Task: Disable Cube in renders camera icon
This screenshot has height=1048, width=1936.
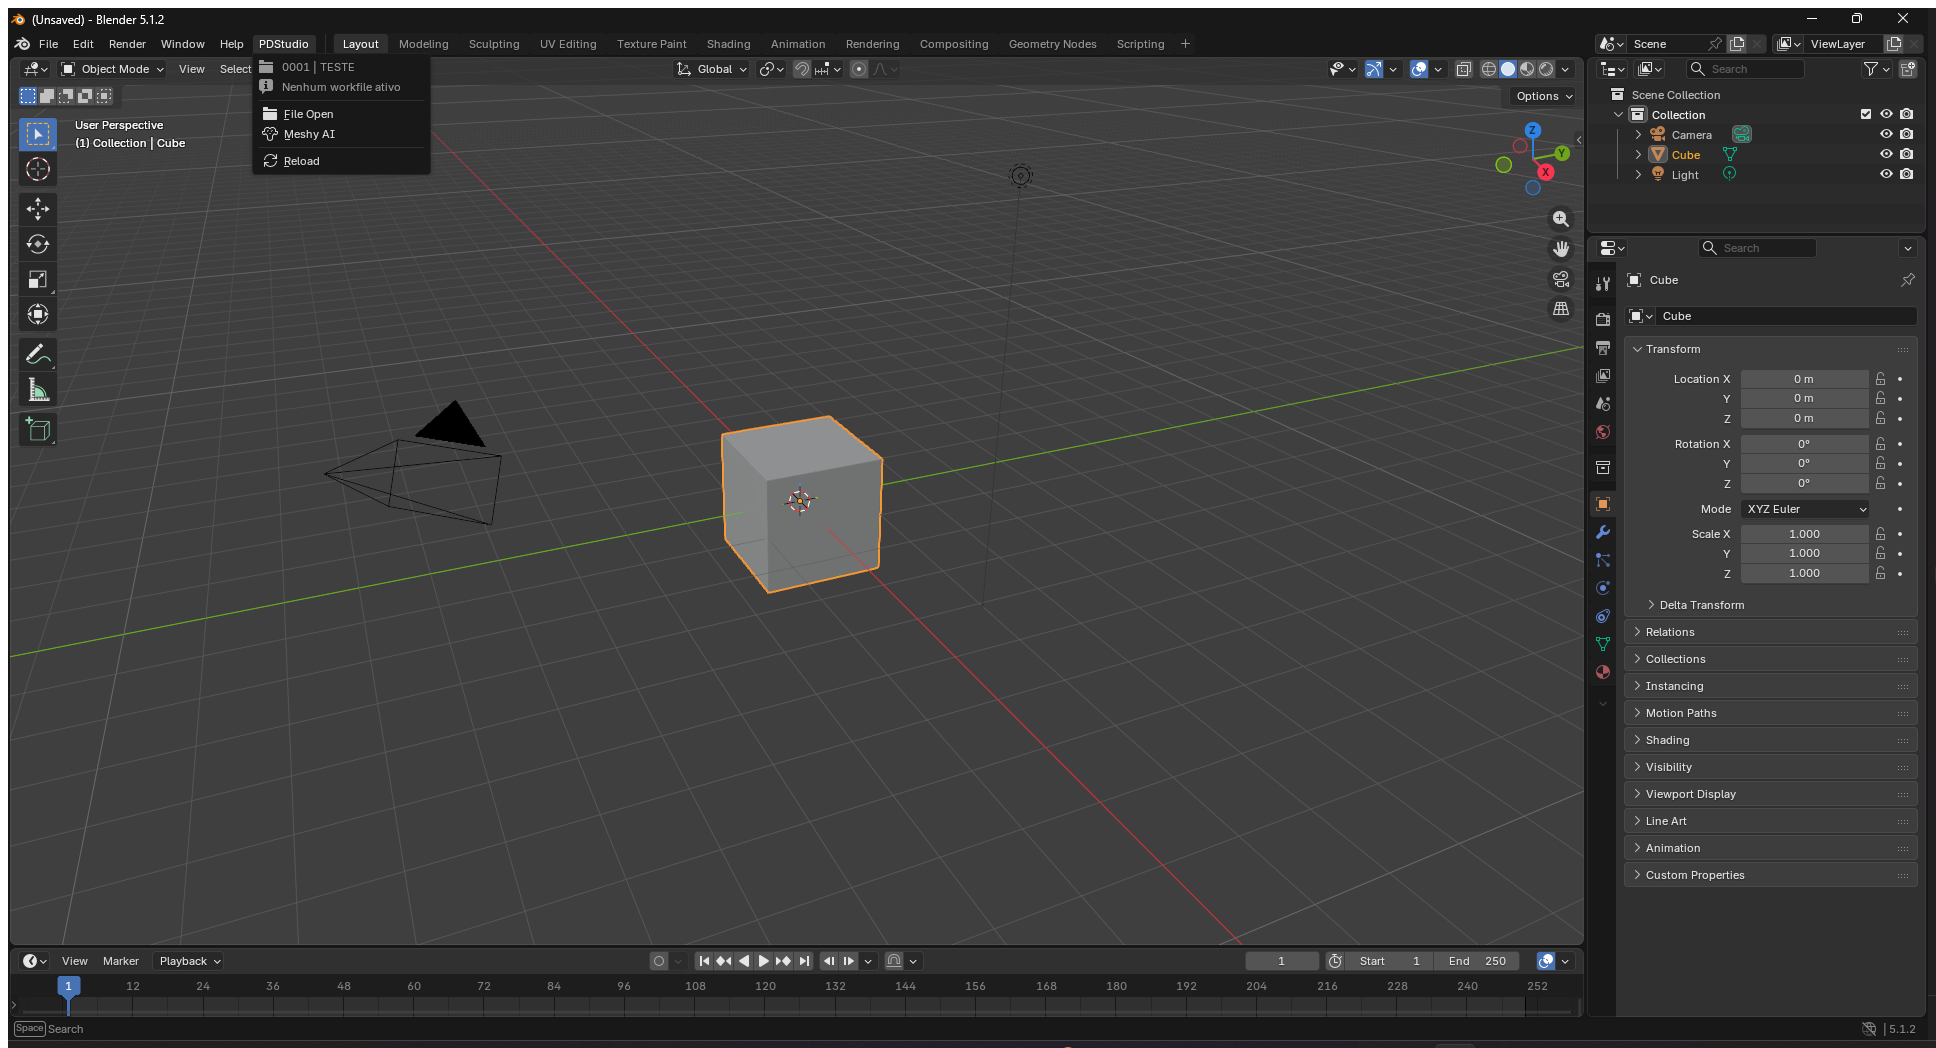Action: point(1907,154)
